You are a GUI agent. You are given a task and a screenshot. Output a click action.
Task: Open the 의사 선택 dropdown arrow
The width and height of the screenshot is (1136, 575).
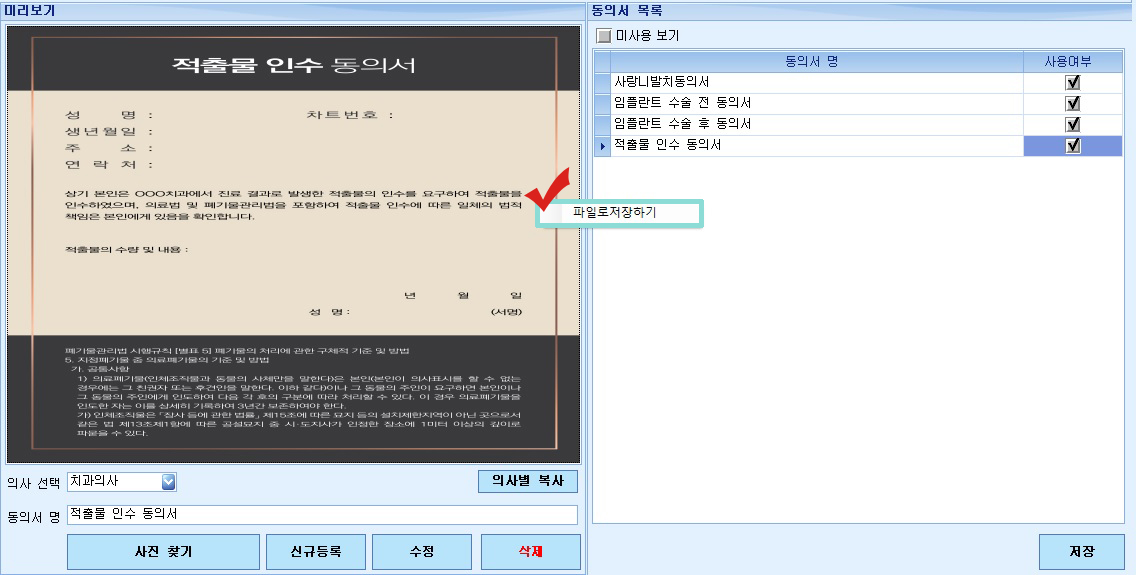[168, 482]
